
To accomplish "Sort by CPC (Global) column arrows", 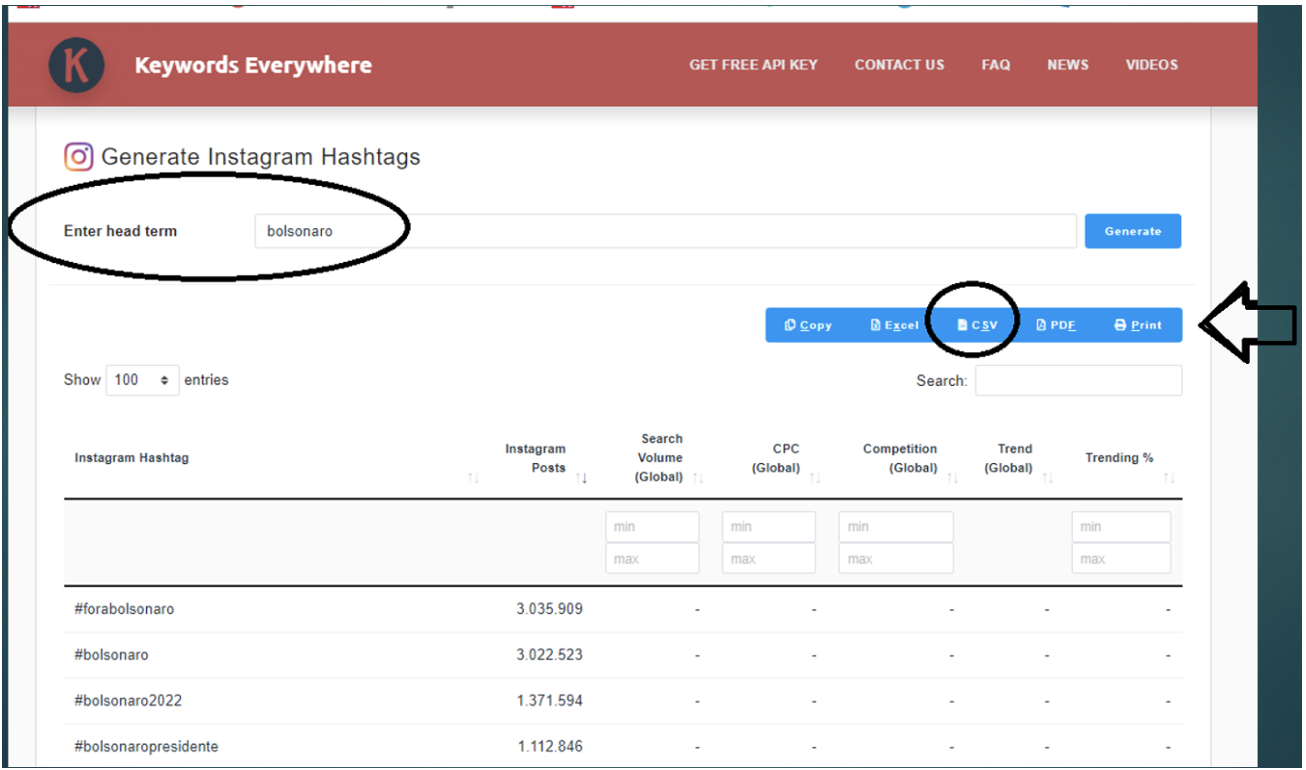I will [x=815, y=479].
